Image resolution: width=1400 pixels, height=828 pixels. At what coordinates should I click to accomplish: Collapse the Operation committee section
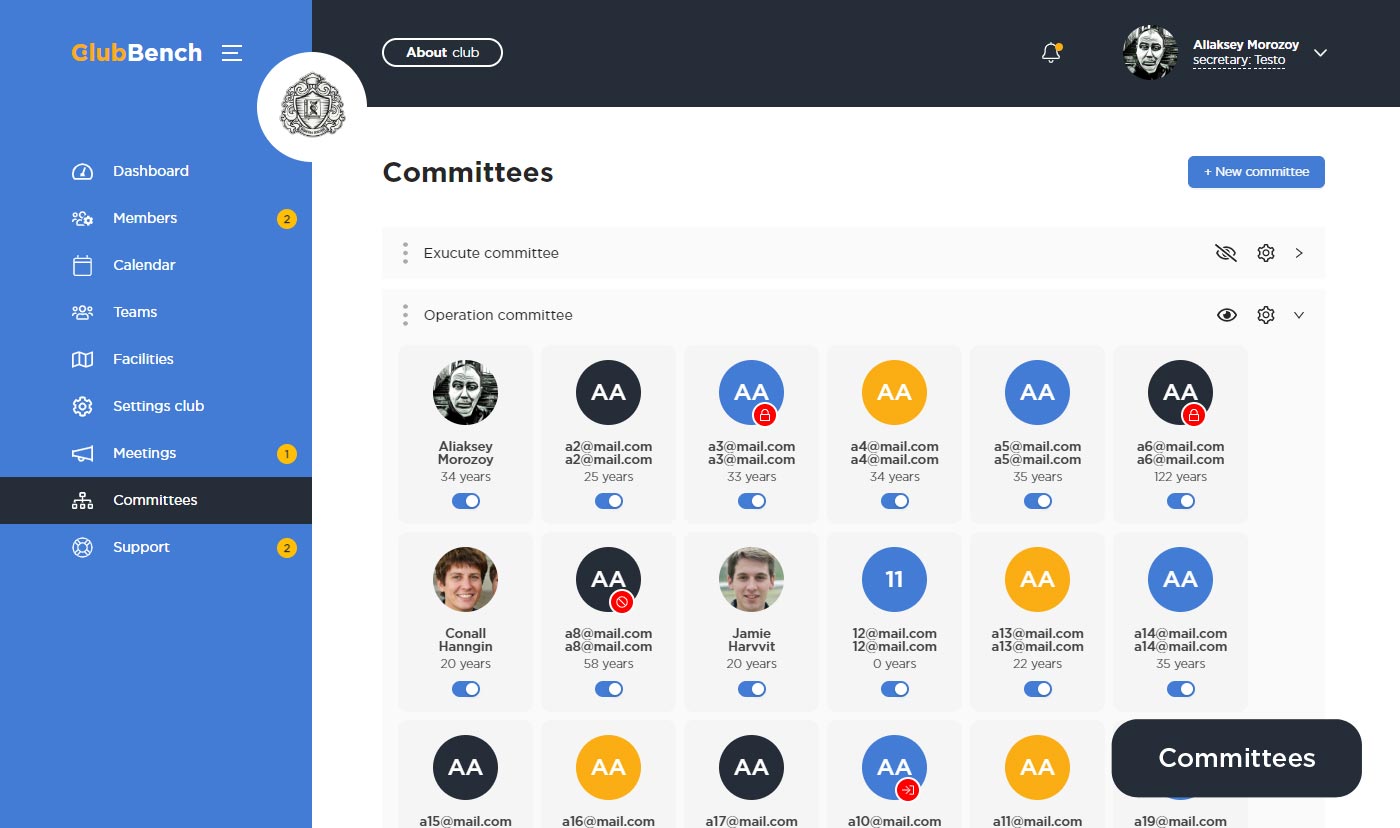pyautogui.click(x=1299, y=315)
